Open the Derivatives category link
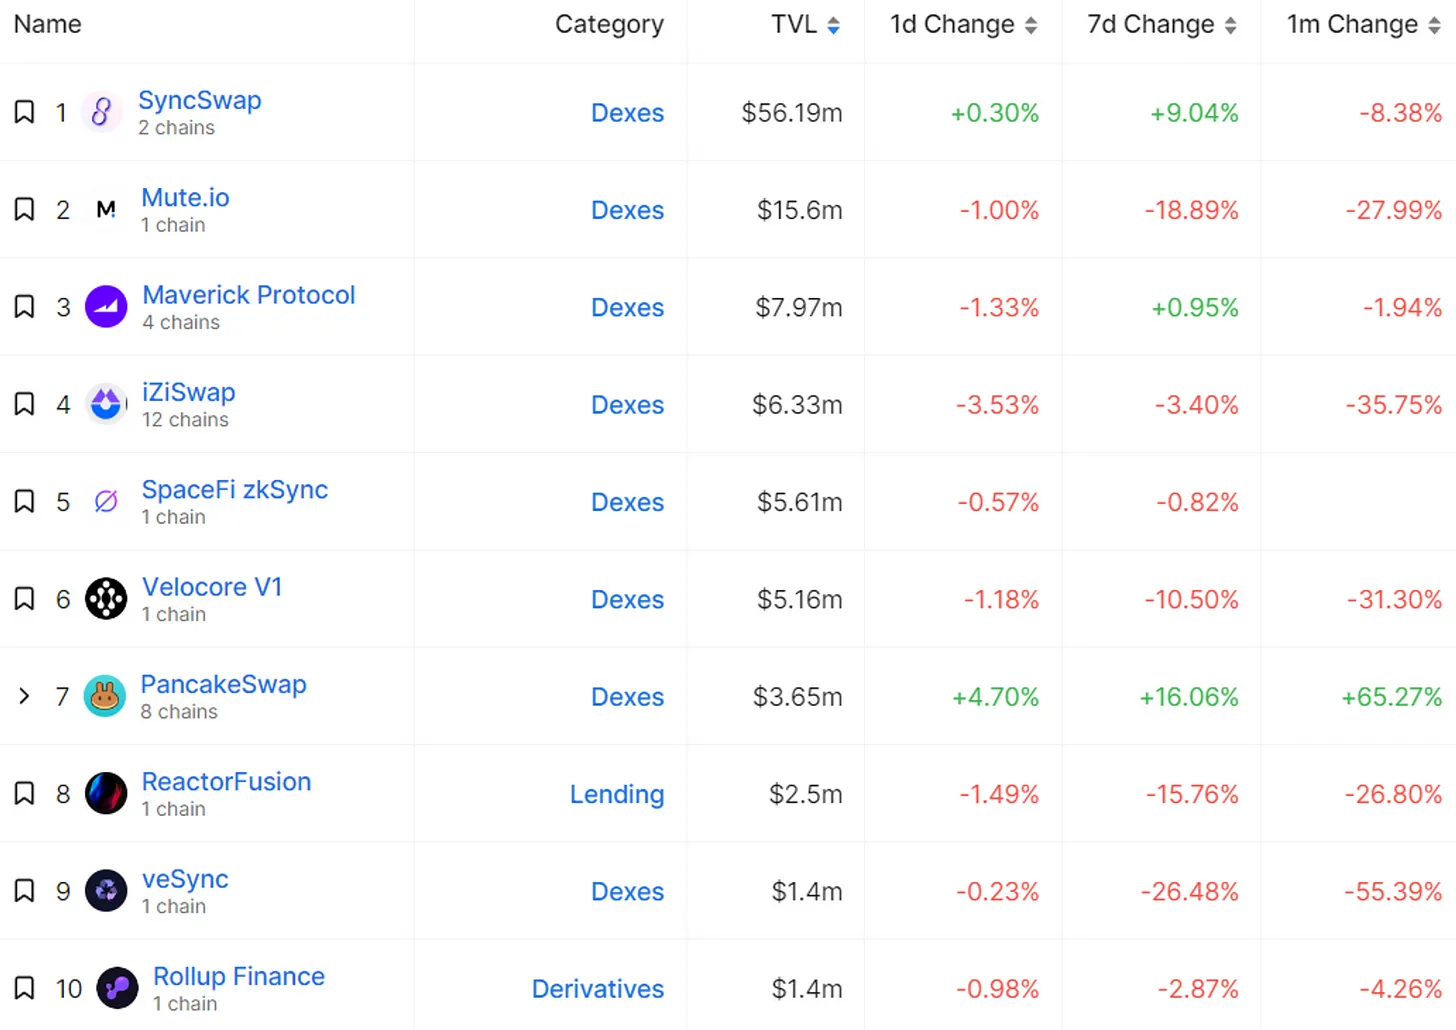1456x1030 pixels. (597, 989)
